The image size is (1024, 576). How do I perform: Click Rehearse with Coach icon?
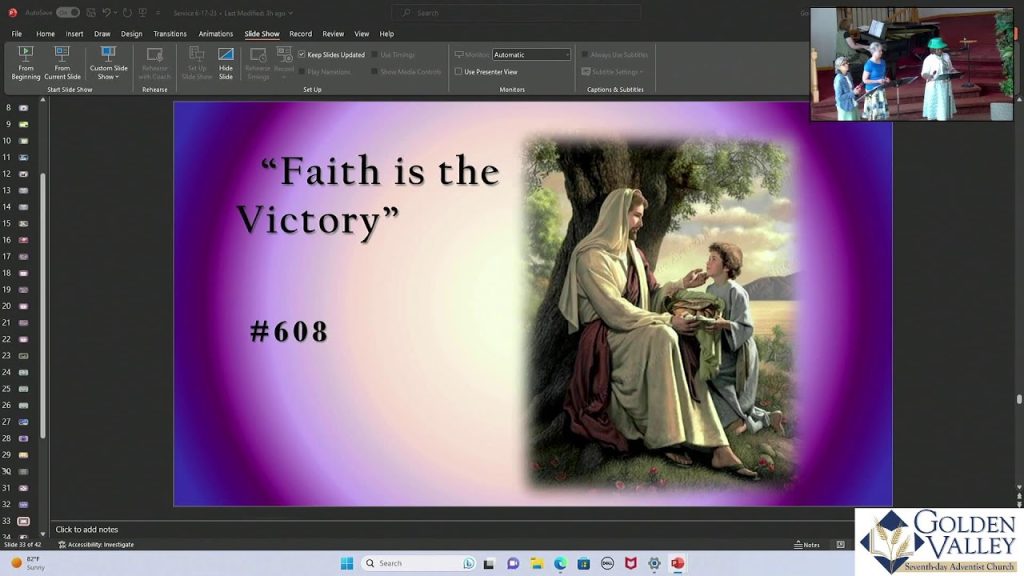155,63
